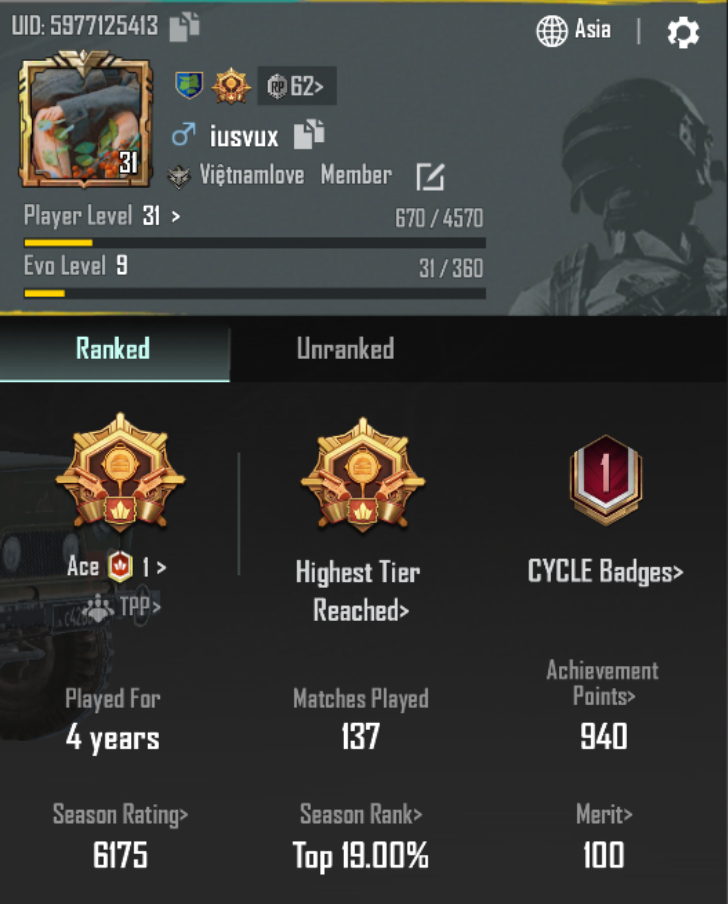Click the Player Level progress bar
The width and height of the screenshot is (728, 904).
click(255, 243)
